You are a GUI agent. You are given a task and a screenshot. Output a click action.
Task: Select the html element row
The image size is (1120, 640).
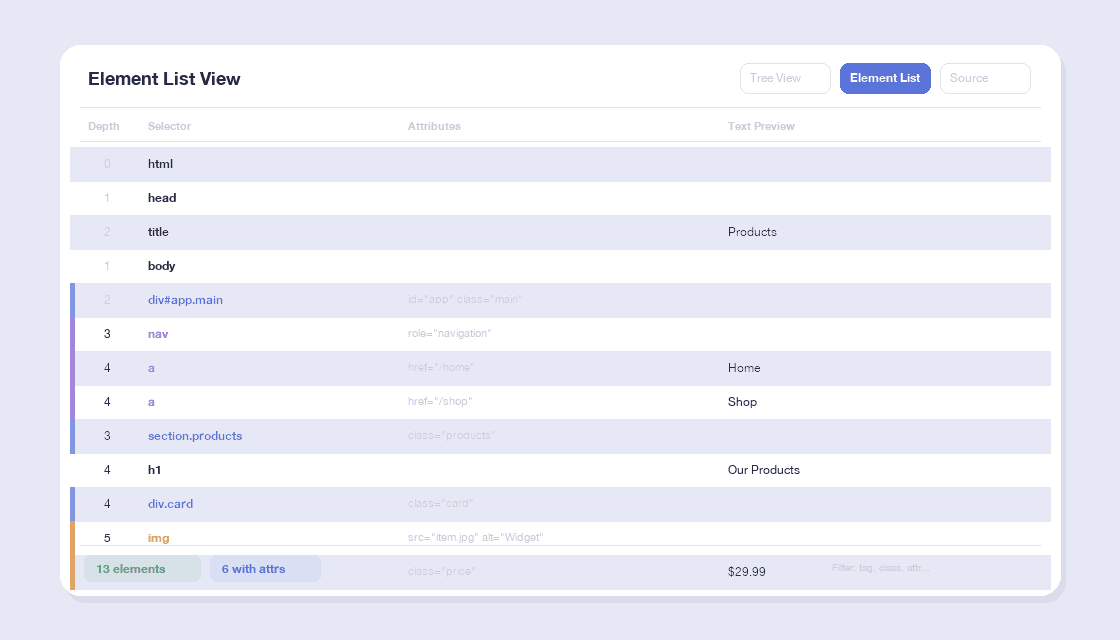[x=560, y=164]
